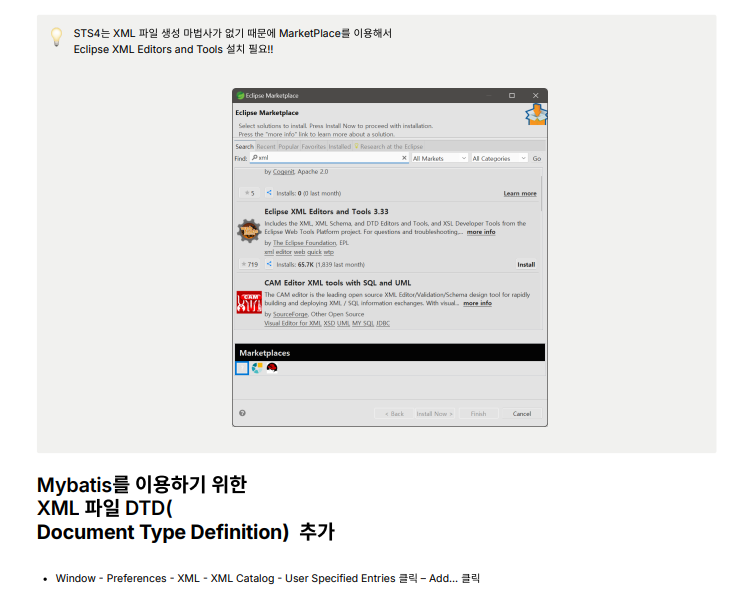Favorite the entry with 719 stars
Viewport: 739px width, 607px height.
click(x=249, y=264)
